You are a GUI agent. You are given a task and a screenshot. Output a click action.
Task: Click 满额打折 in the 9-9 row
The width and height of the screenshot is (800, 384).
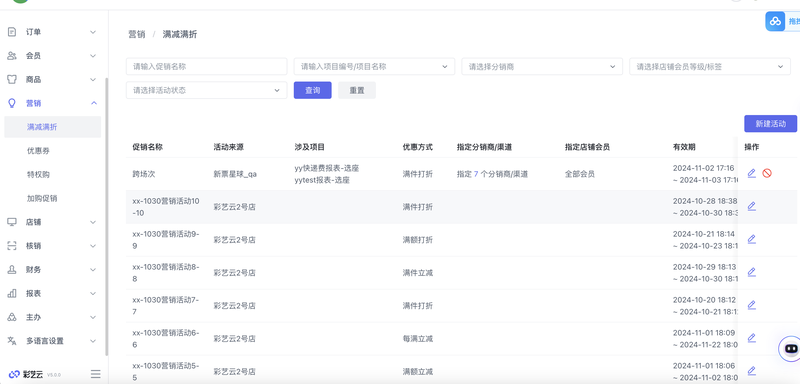(417, 240)
